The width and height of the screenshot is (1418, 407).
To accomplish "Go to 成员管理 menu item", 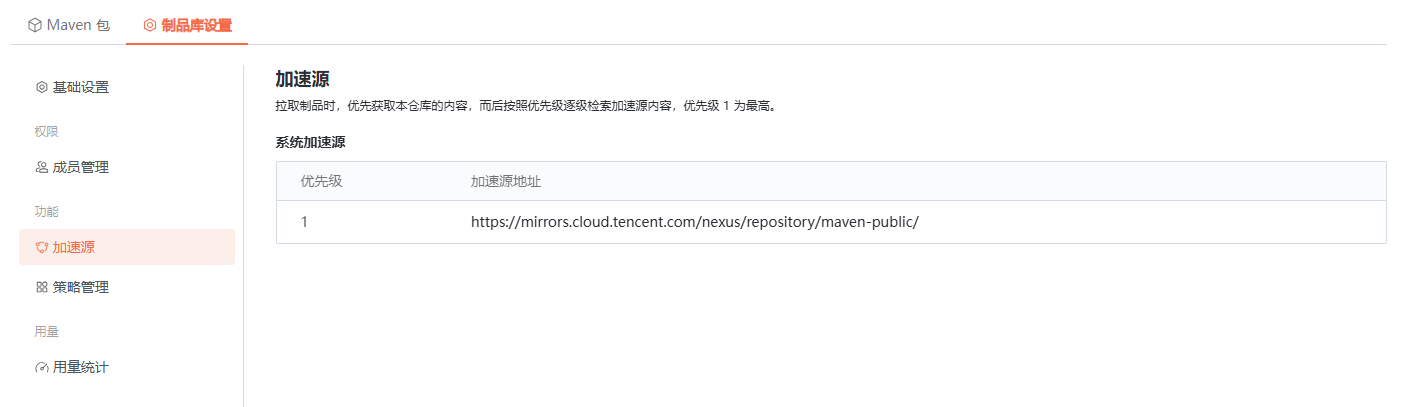I will (81, 167).
